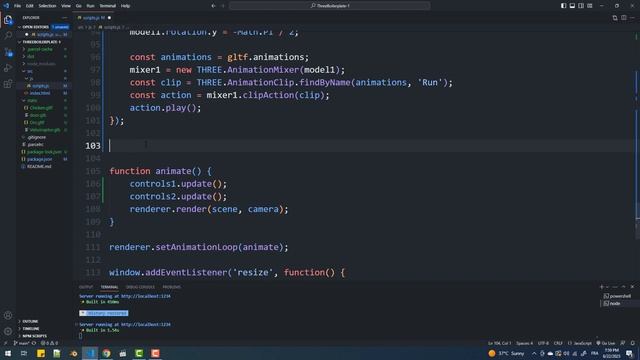Viewport: 640px width, 360px height.
Task: Open Blender from the taskbar
Action: pyautogui.click(x=74, y=353)
